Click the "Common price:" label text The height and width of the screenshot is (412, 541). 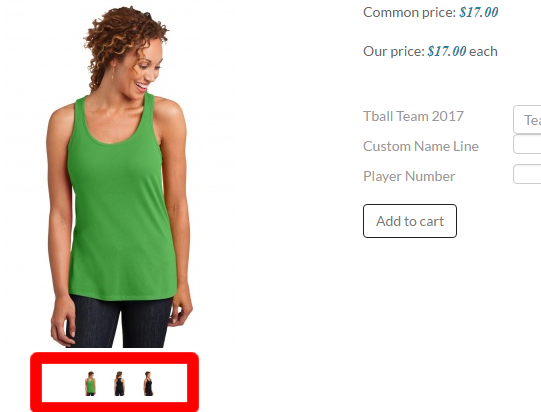coord(410,13)
